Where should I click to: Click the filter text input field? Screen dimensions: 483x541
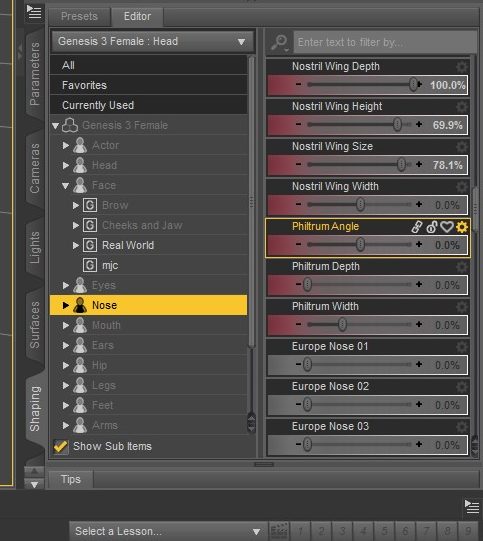[x=384, y=42]
